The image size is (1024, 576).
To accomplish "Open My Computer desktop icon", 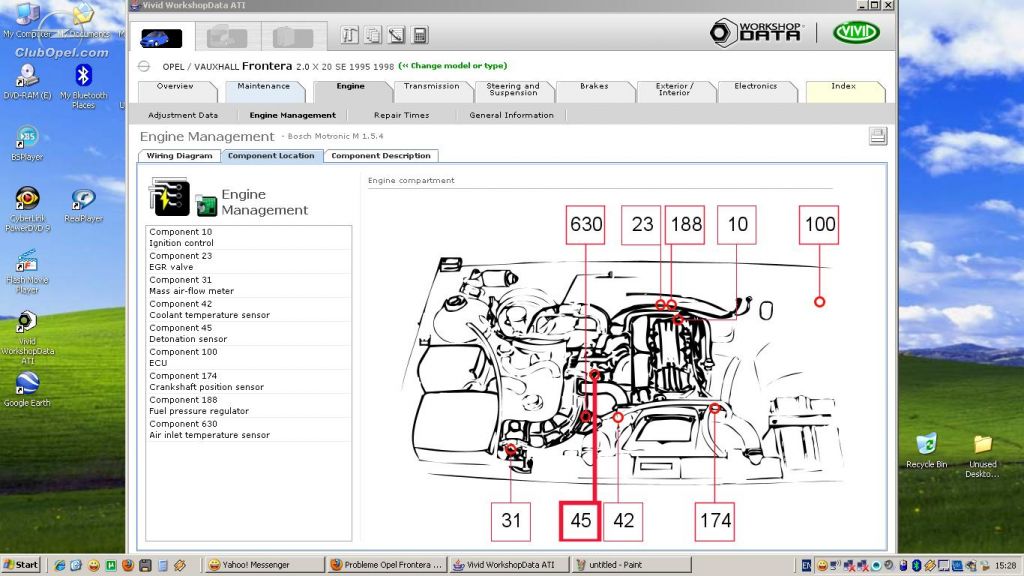I will pyautogui.click(x=27, y=21).
